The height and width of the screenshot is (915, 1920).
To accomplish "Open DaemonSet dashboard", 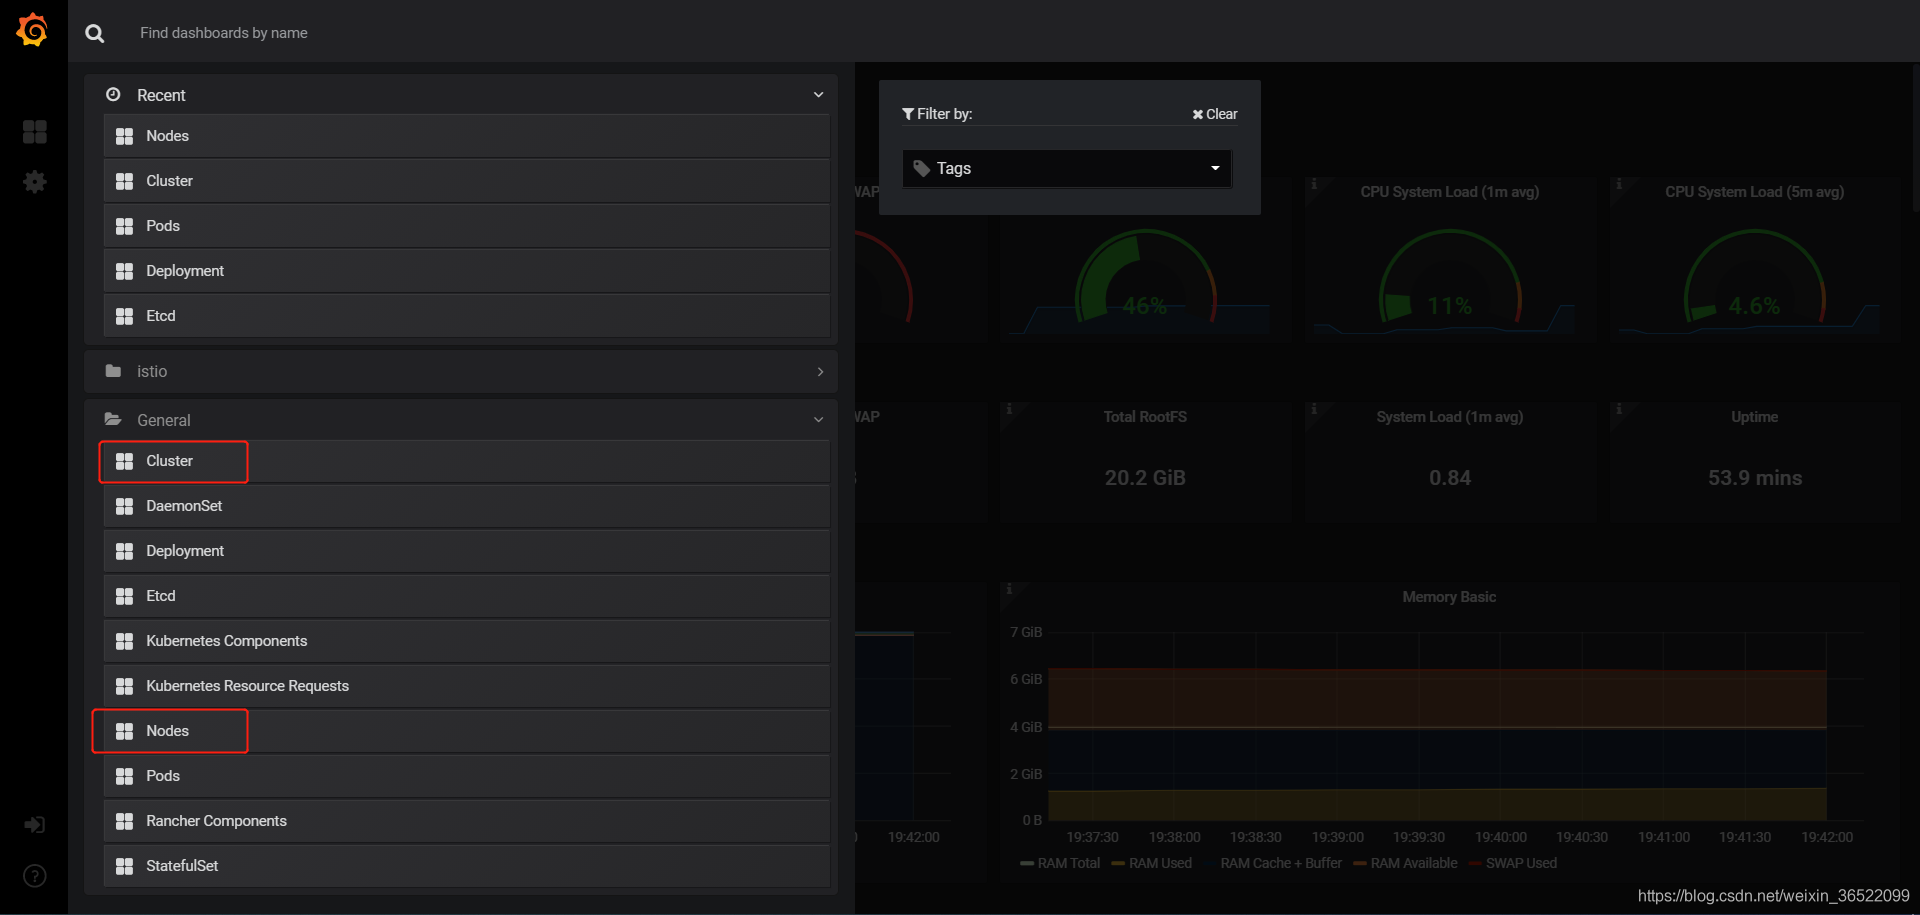I will 467,506.
